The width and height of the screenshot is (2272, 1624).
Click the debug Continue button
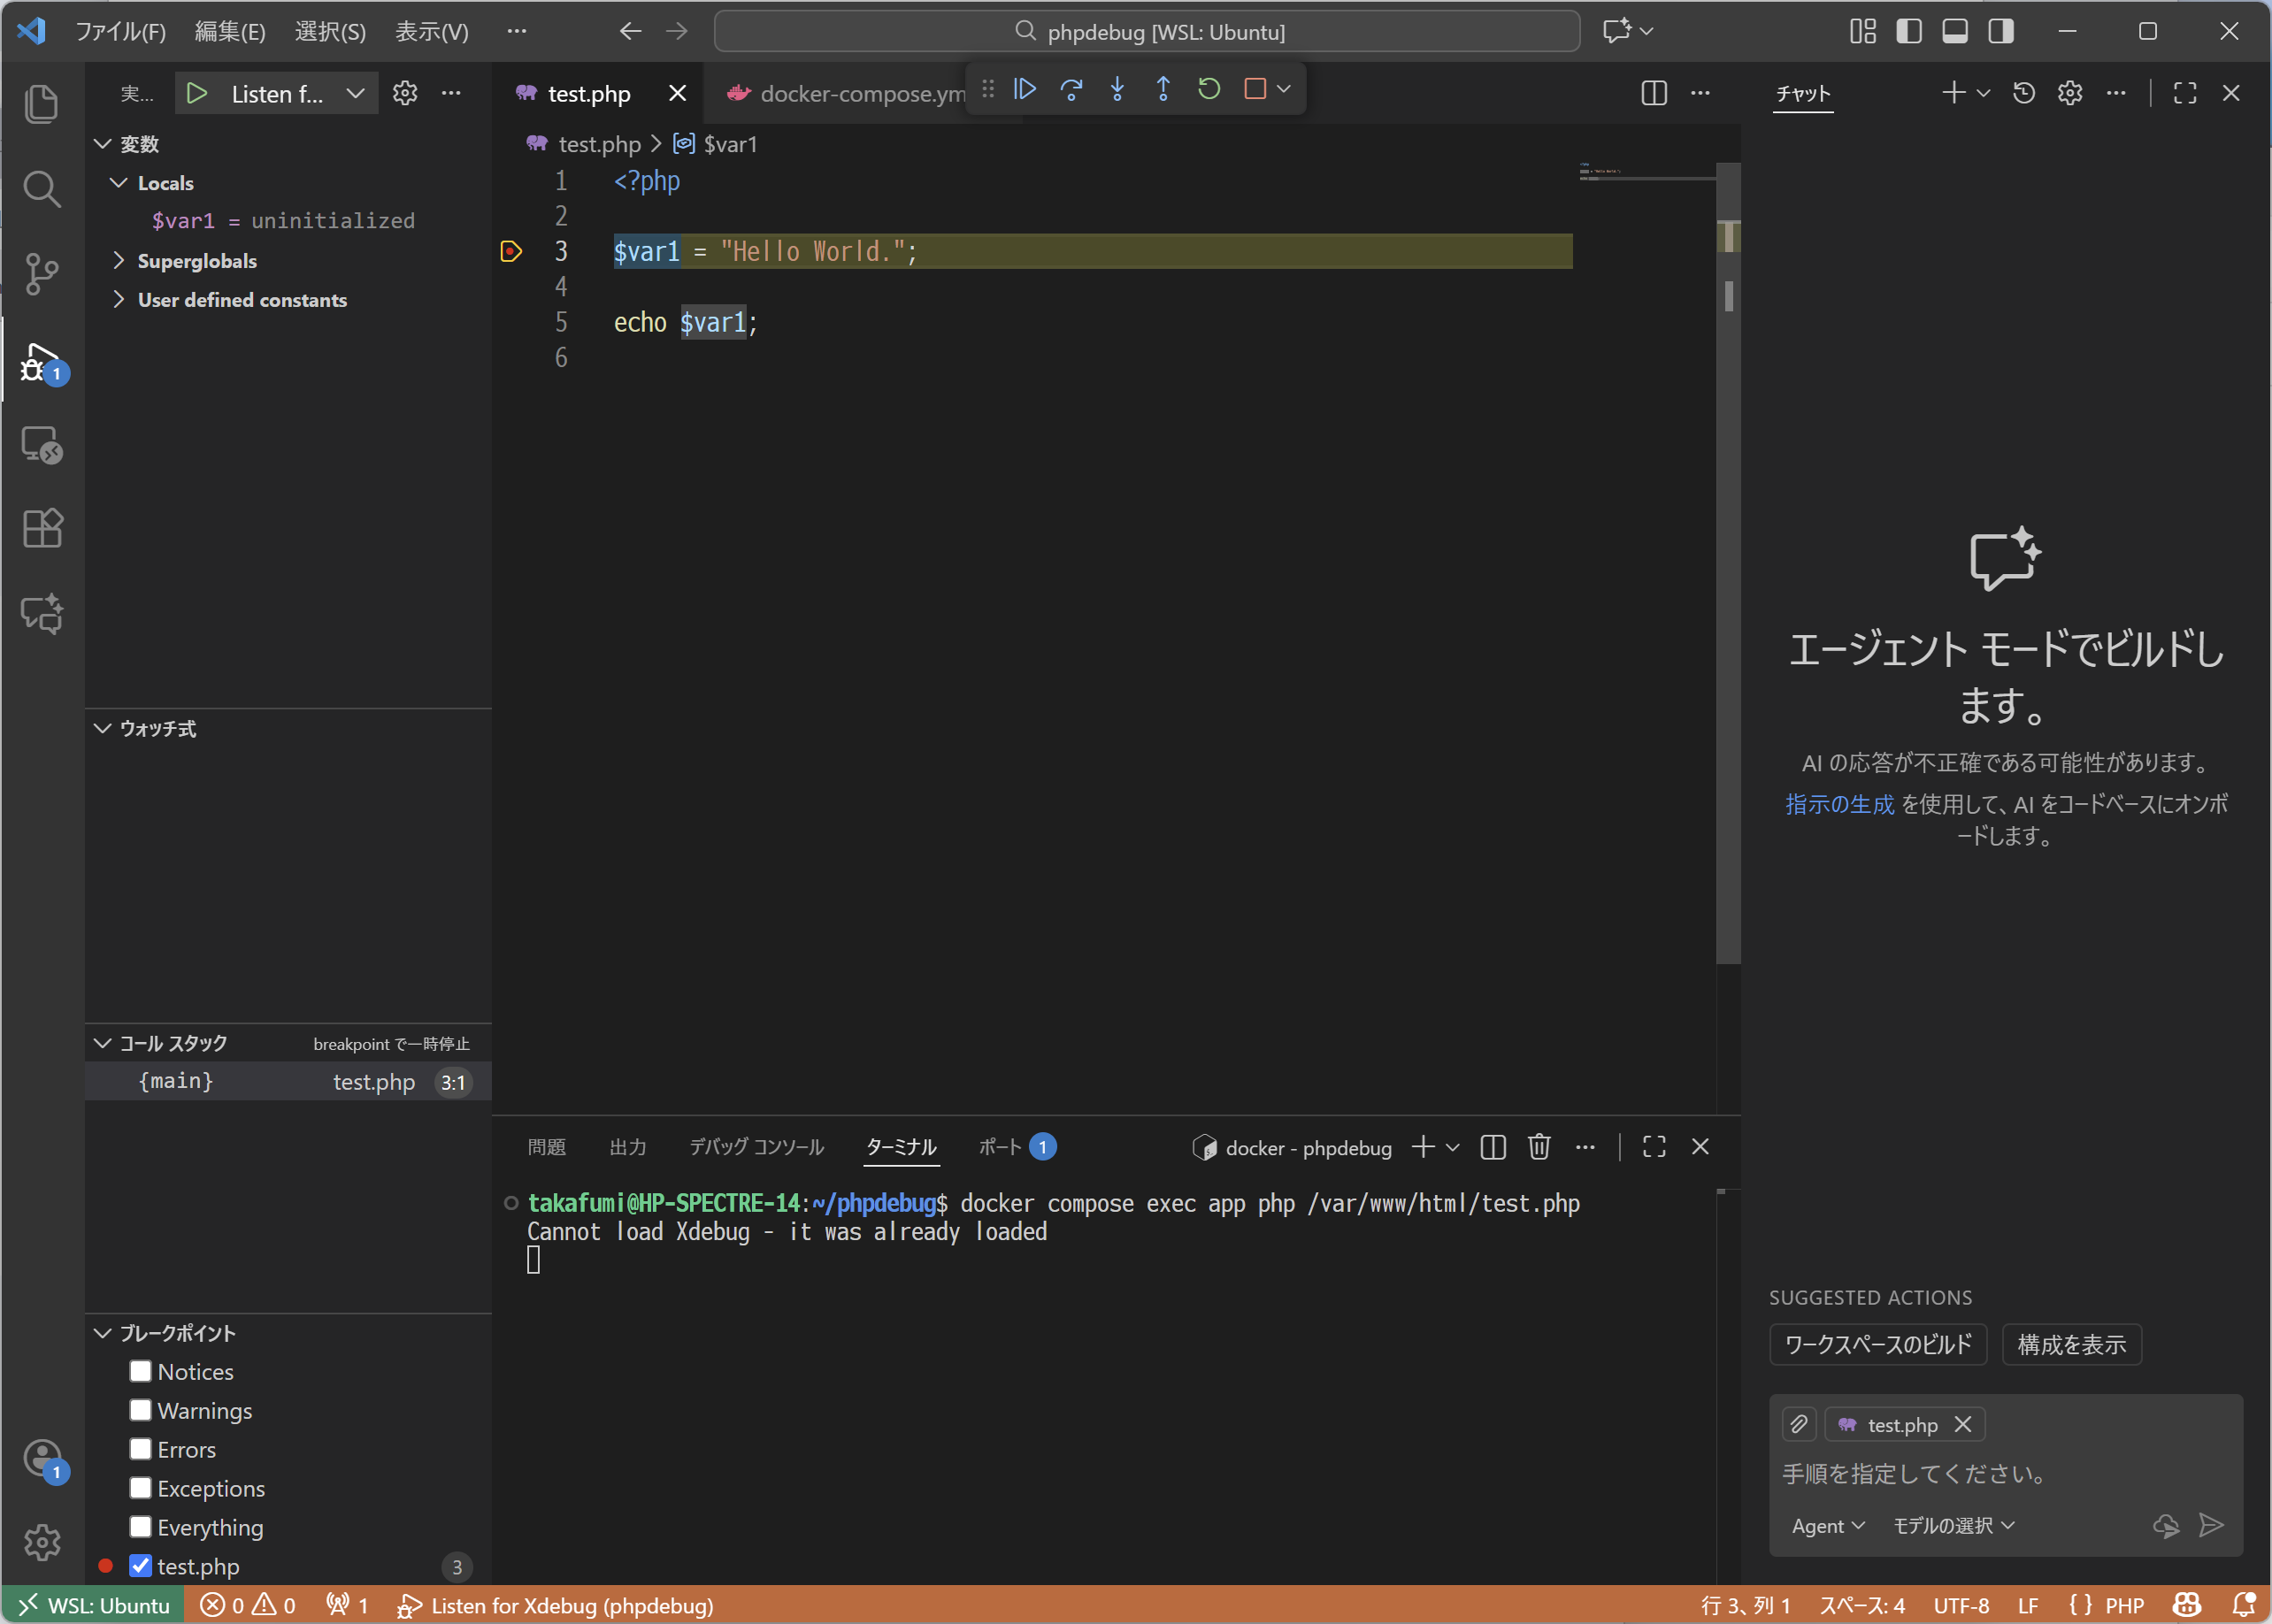click(1024, 89)
